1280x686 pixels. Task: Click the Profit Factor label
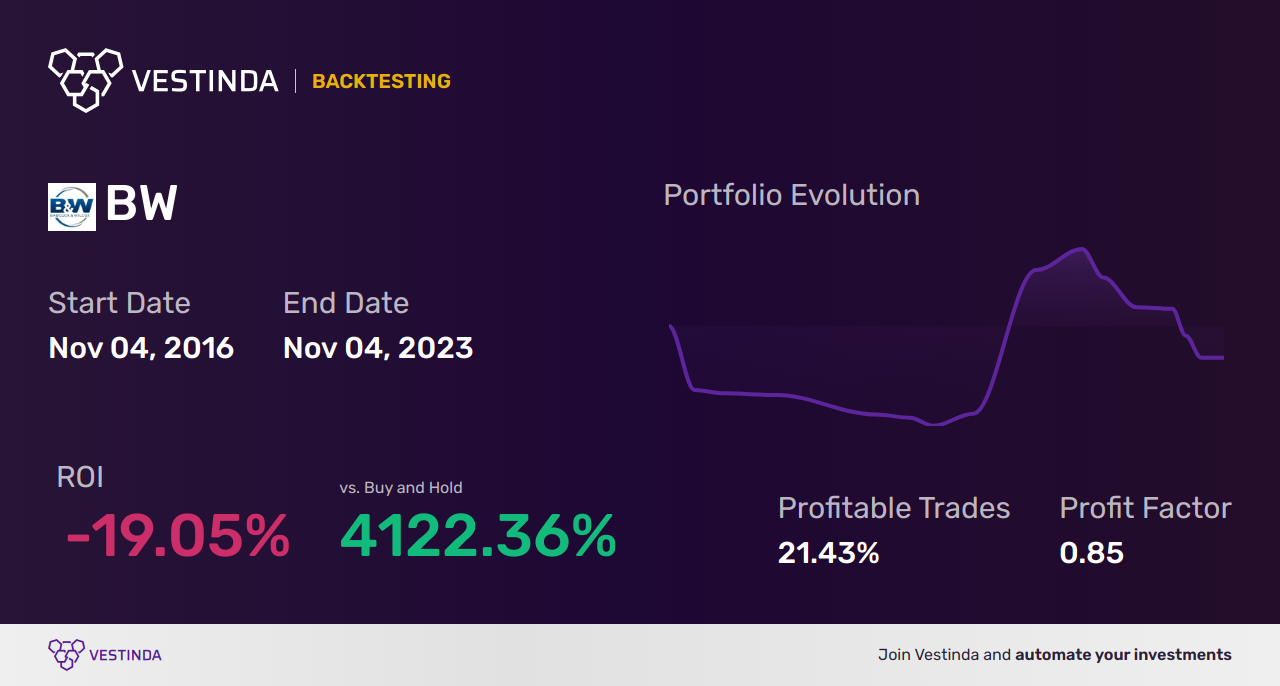click(x=1145, y=508)
